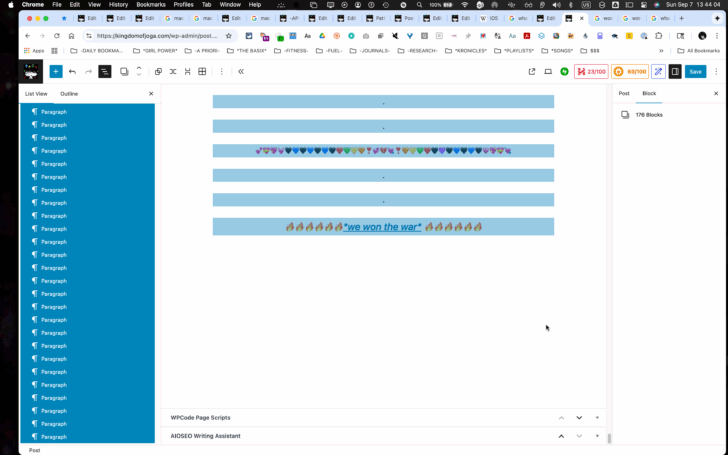
Task: Open block options three-dot menu in toolbar
Action: coord(221,72)
